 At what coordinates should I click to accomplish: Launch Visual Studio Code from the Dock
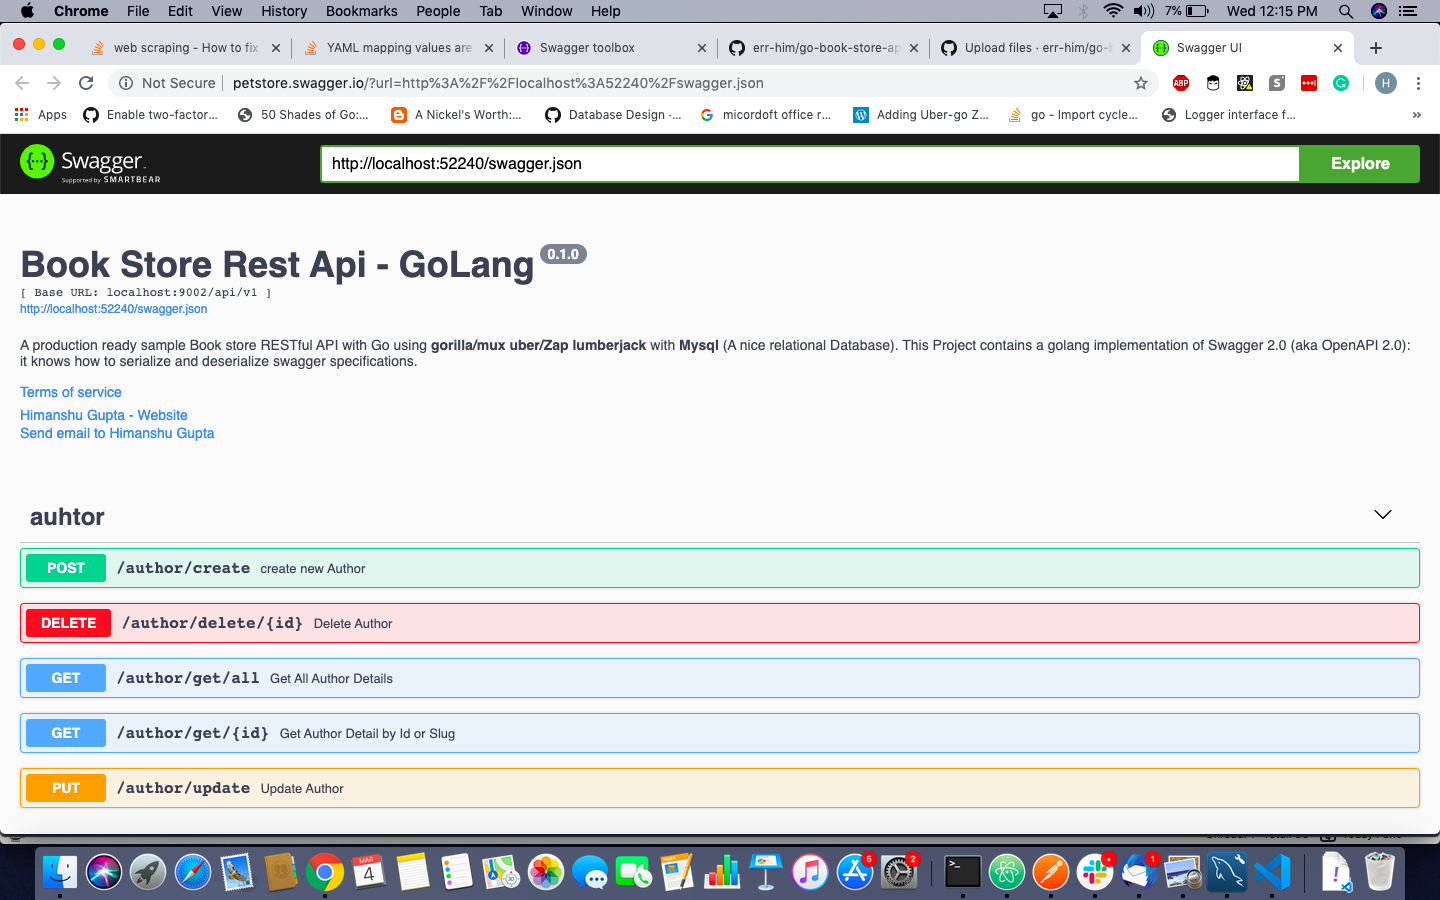point(1271,872)
